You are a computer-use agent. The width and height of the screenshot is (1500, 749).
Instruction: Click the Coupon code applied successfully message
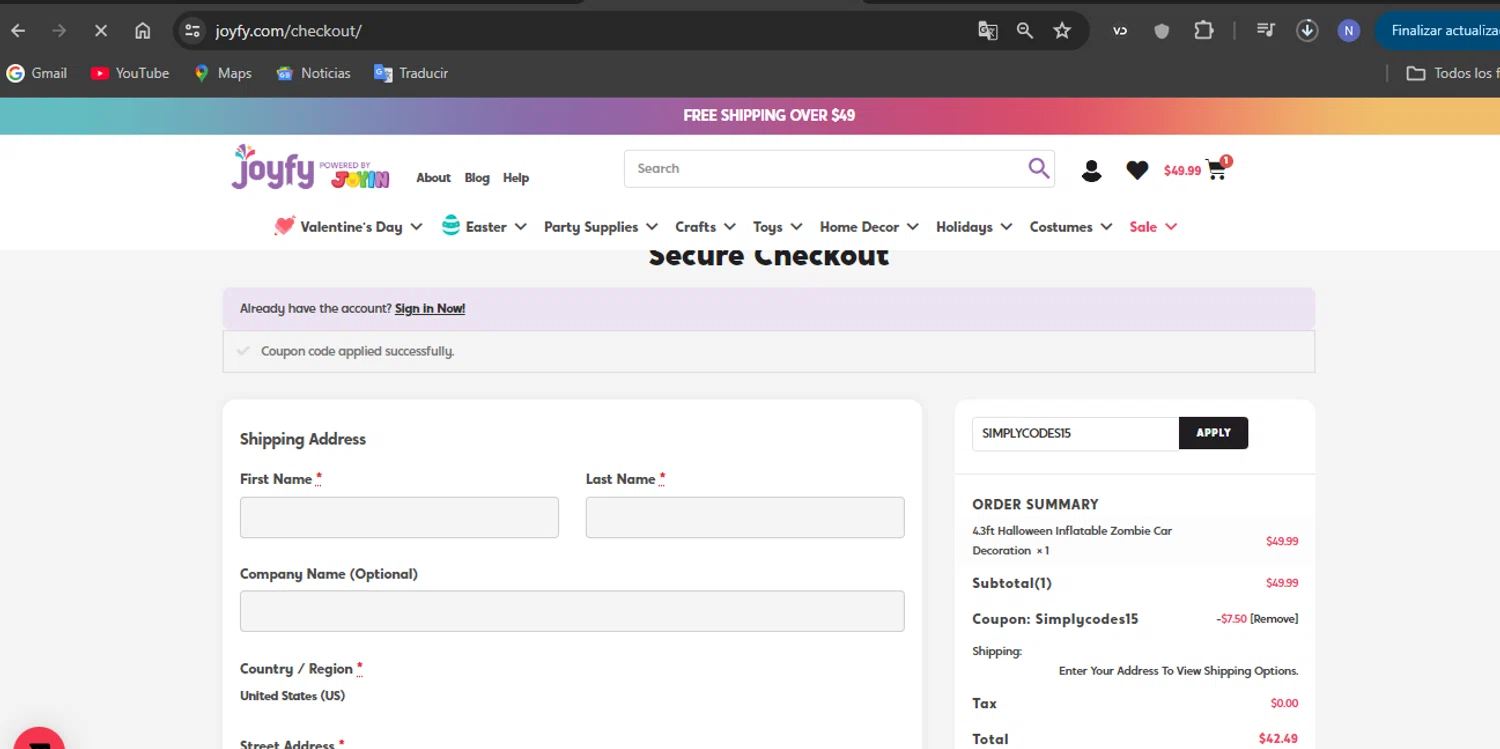pyautogui.click(x=357, y=352)
